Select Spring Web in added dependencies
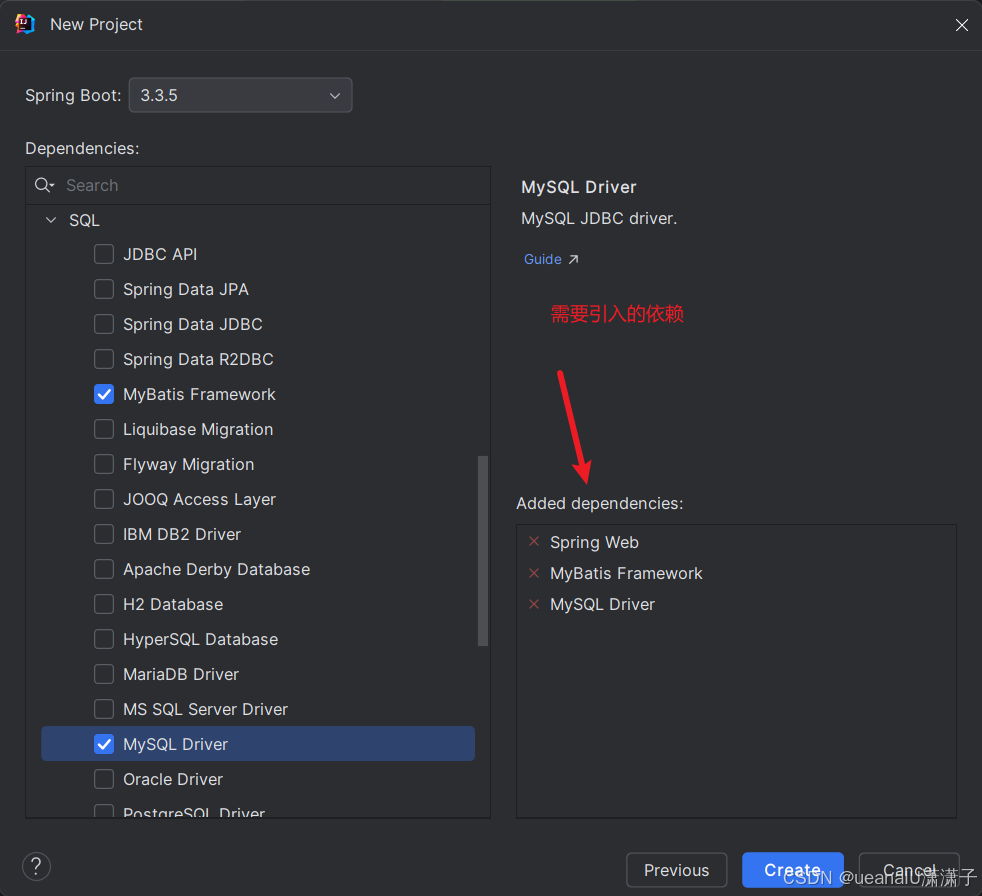 point(594,542)
